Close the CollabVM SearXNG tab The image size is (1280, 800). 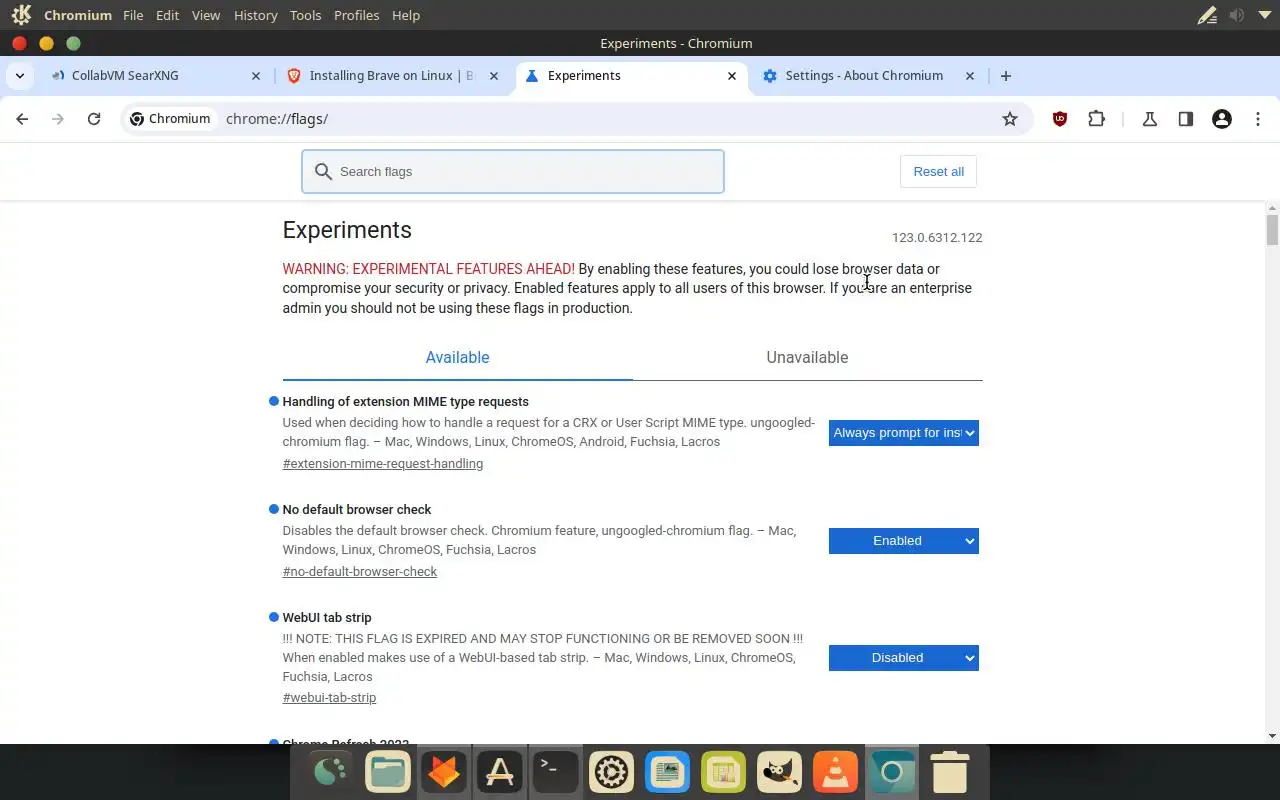pos(256,76)
